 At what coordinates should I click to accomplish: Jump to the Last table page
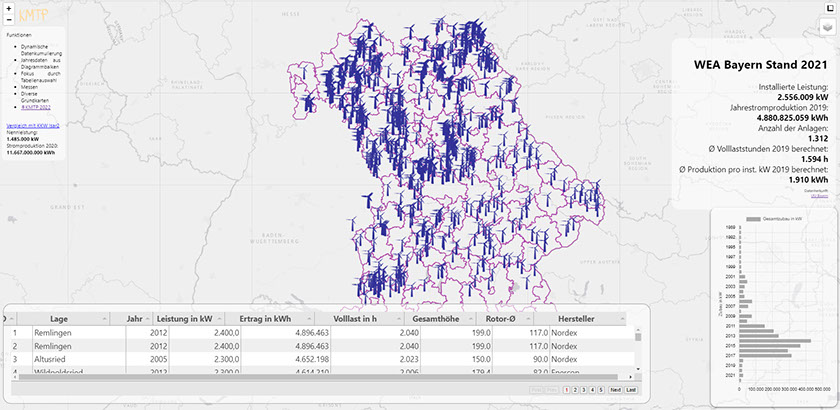click(x=632, y=390)
